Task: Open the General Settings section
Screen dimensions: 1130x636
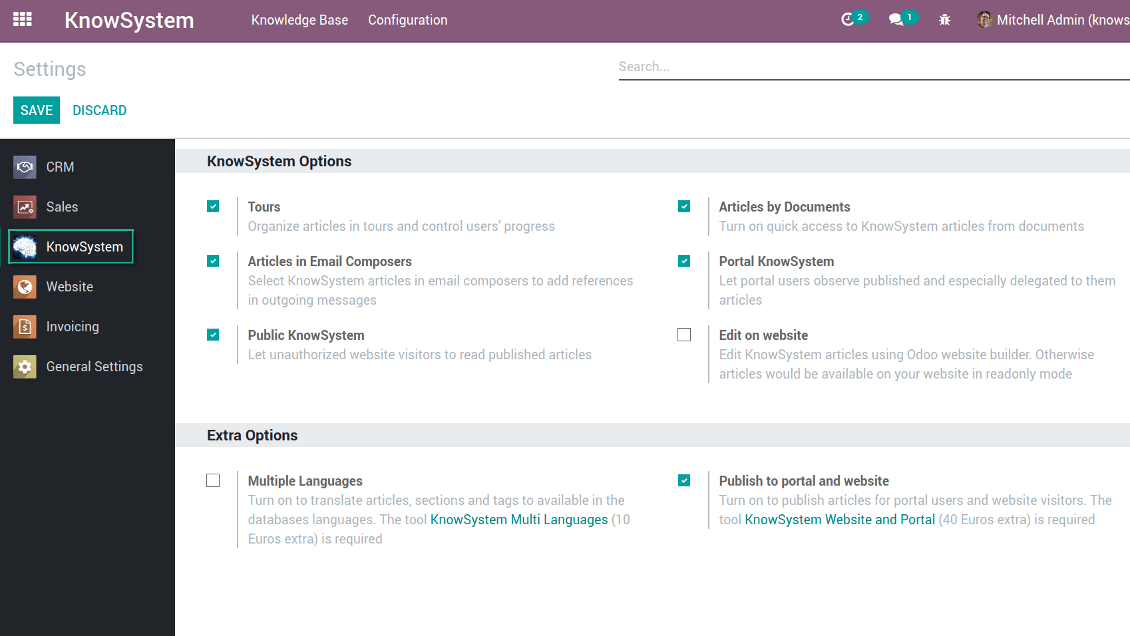Action: tap(95, 366)
